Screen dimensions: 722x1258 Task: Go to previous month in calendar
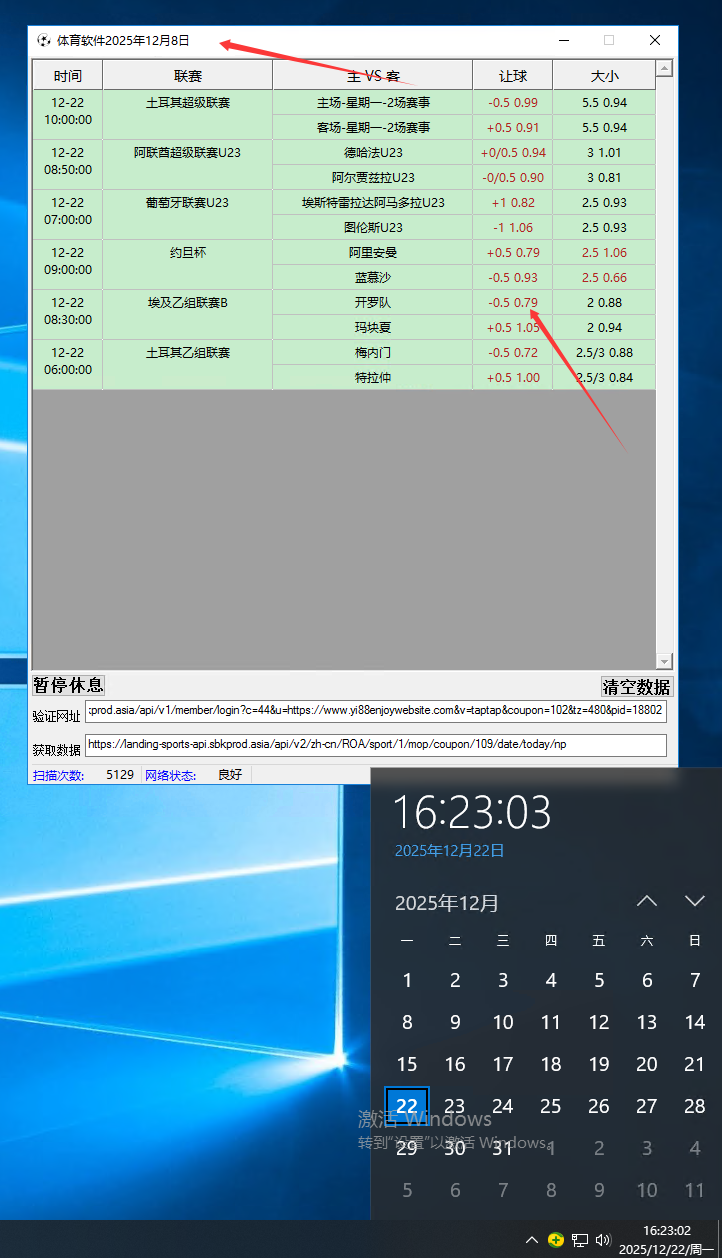coord(647,901)
